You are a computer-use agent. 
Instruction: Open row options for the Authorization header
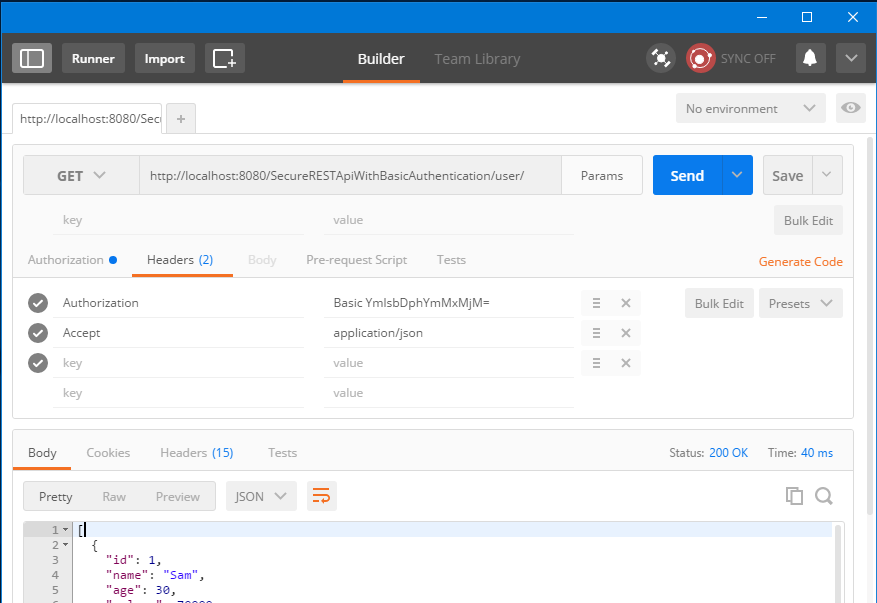[596, 303]
